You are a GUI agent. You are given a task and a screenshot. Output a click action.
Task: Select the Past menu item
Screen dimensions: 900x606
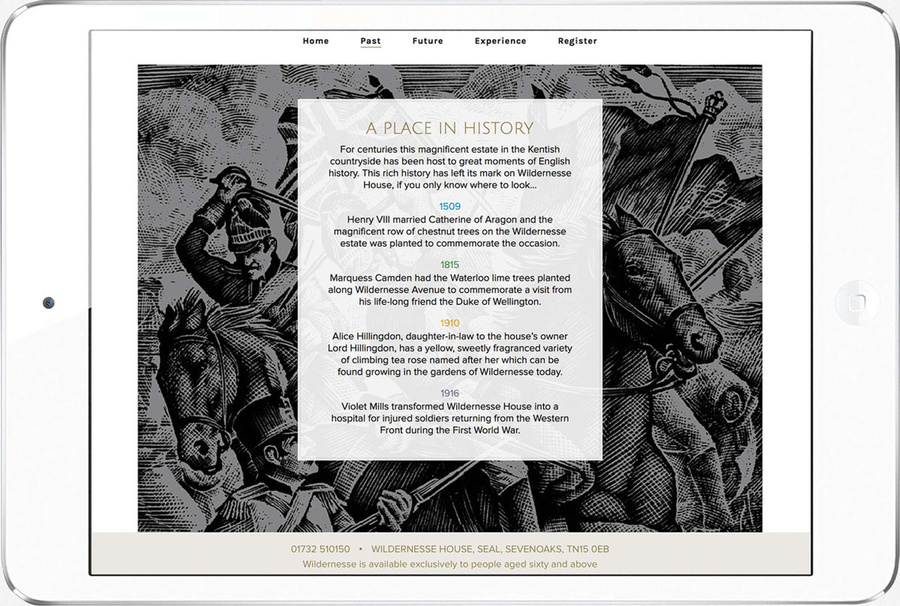(x=370, y=41)
